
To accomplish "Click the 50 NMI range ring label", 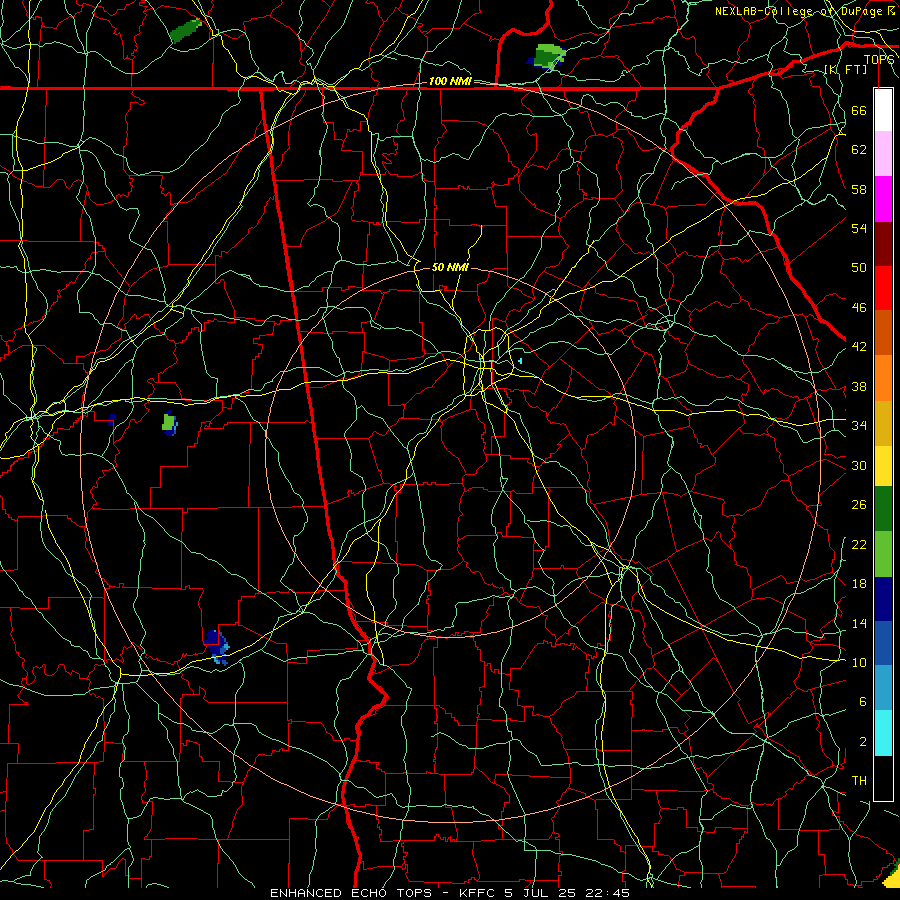I will pos(450,267).
